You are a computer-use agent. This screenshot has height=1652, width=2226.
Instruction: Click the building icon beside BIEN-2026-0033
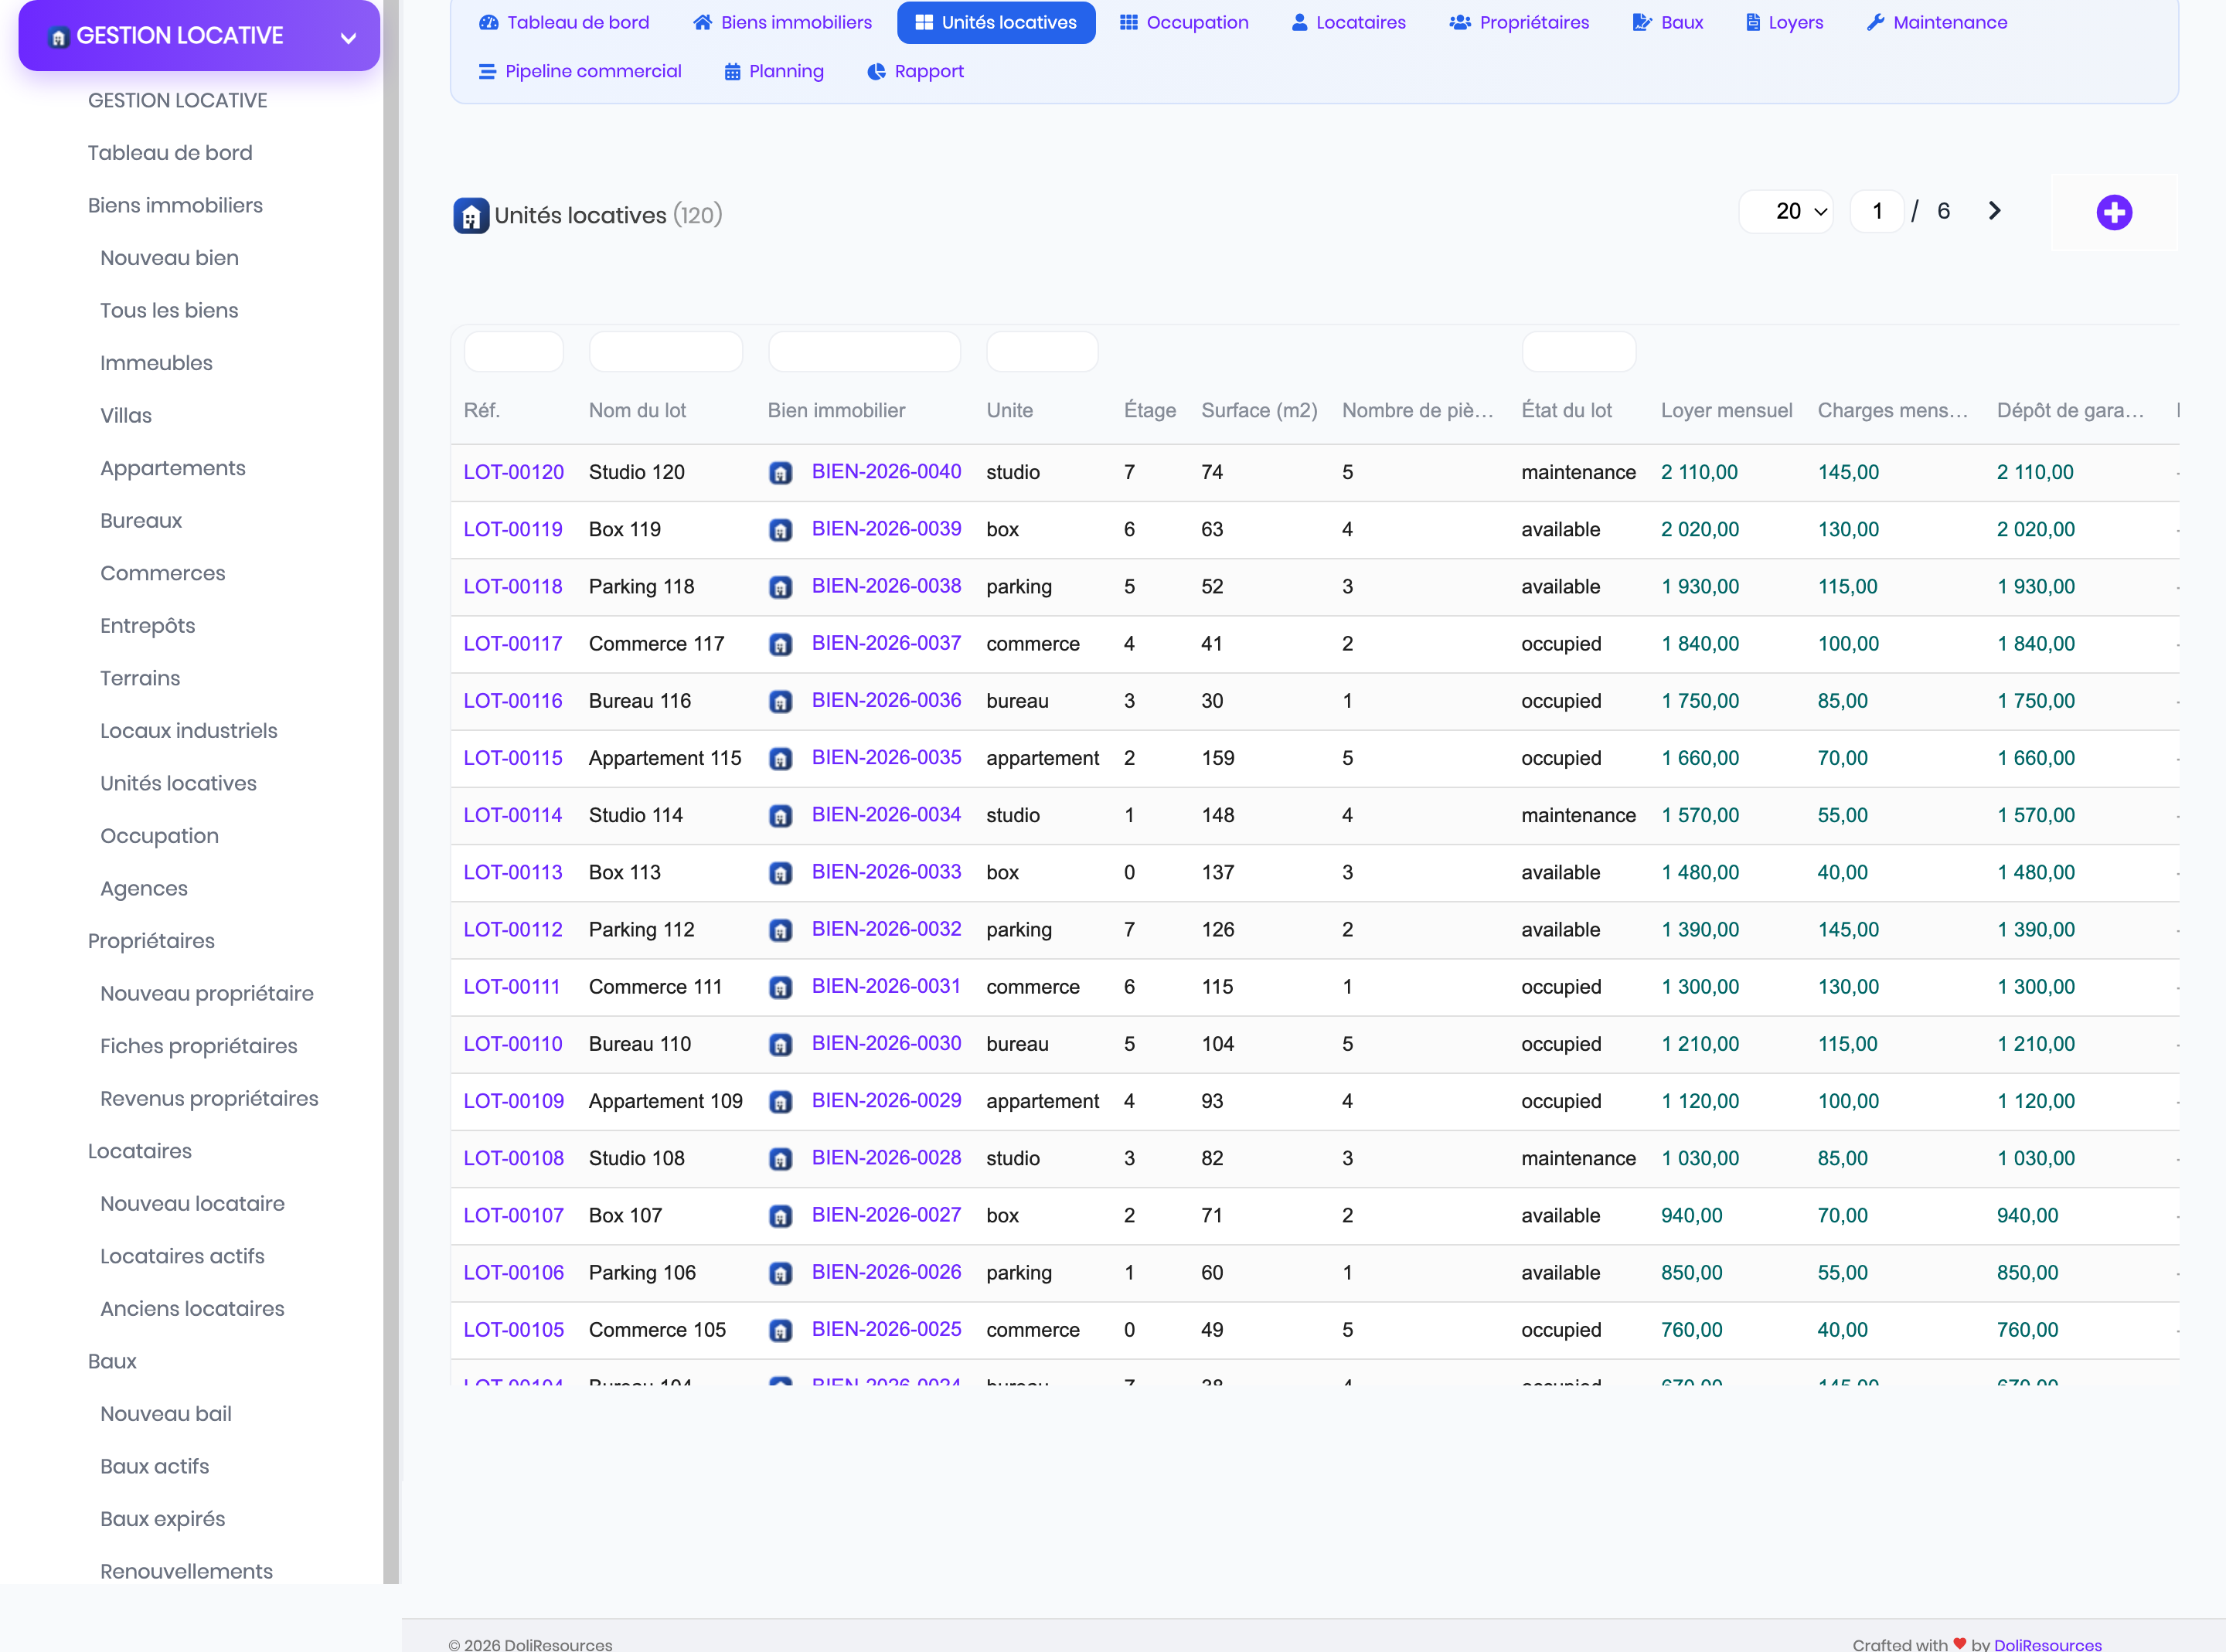[781, 873]
